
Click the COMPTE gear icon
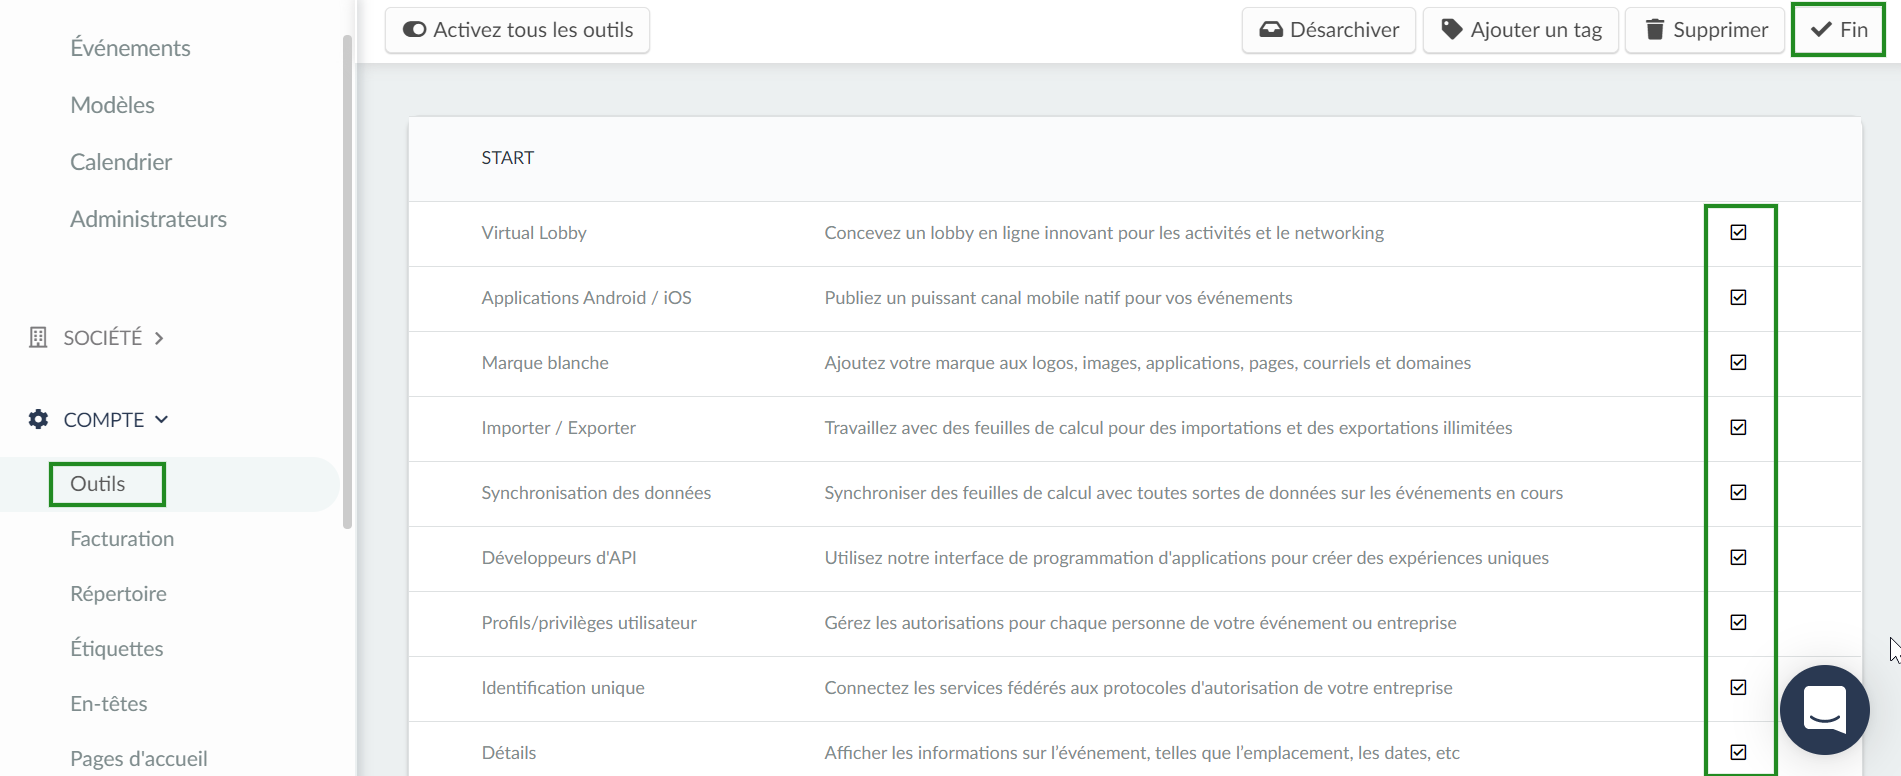click(x=38, y=419)
